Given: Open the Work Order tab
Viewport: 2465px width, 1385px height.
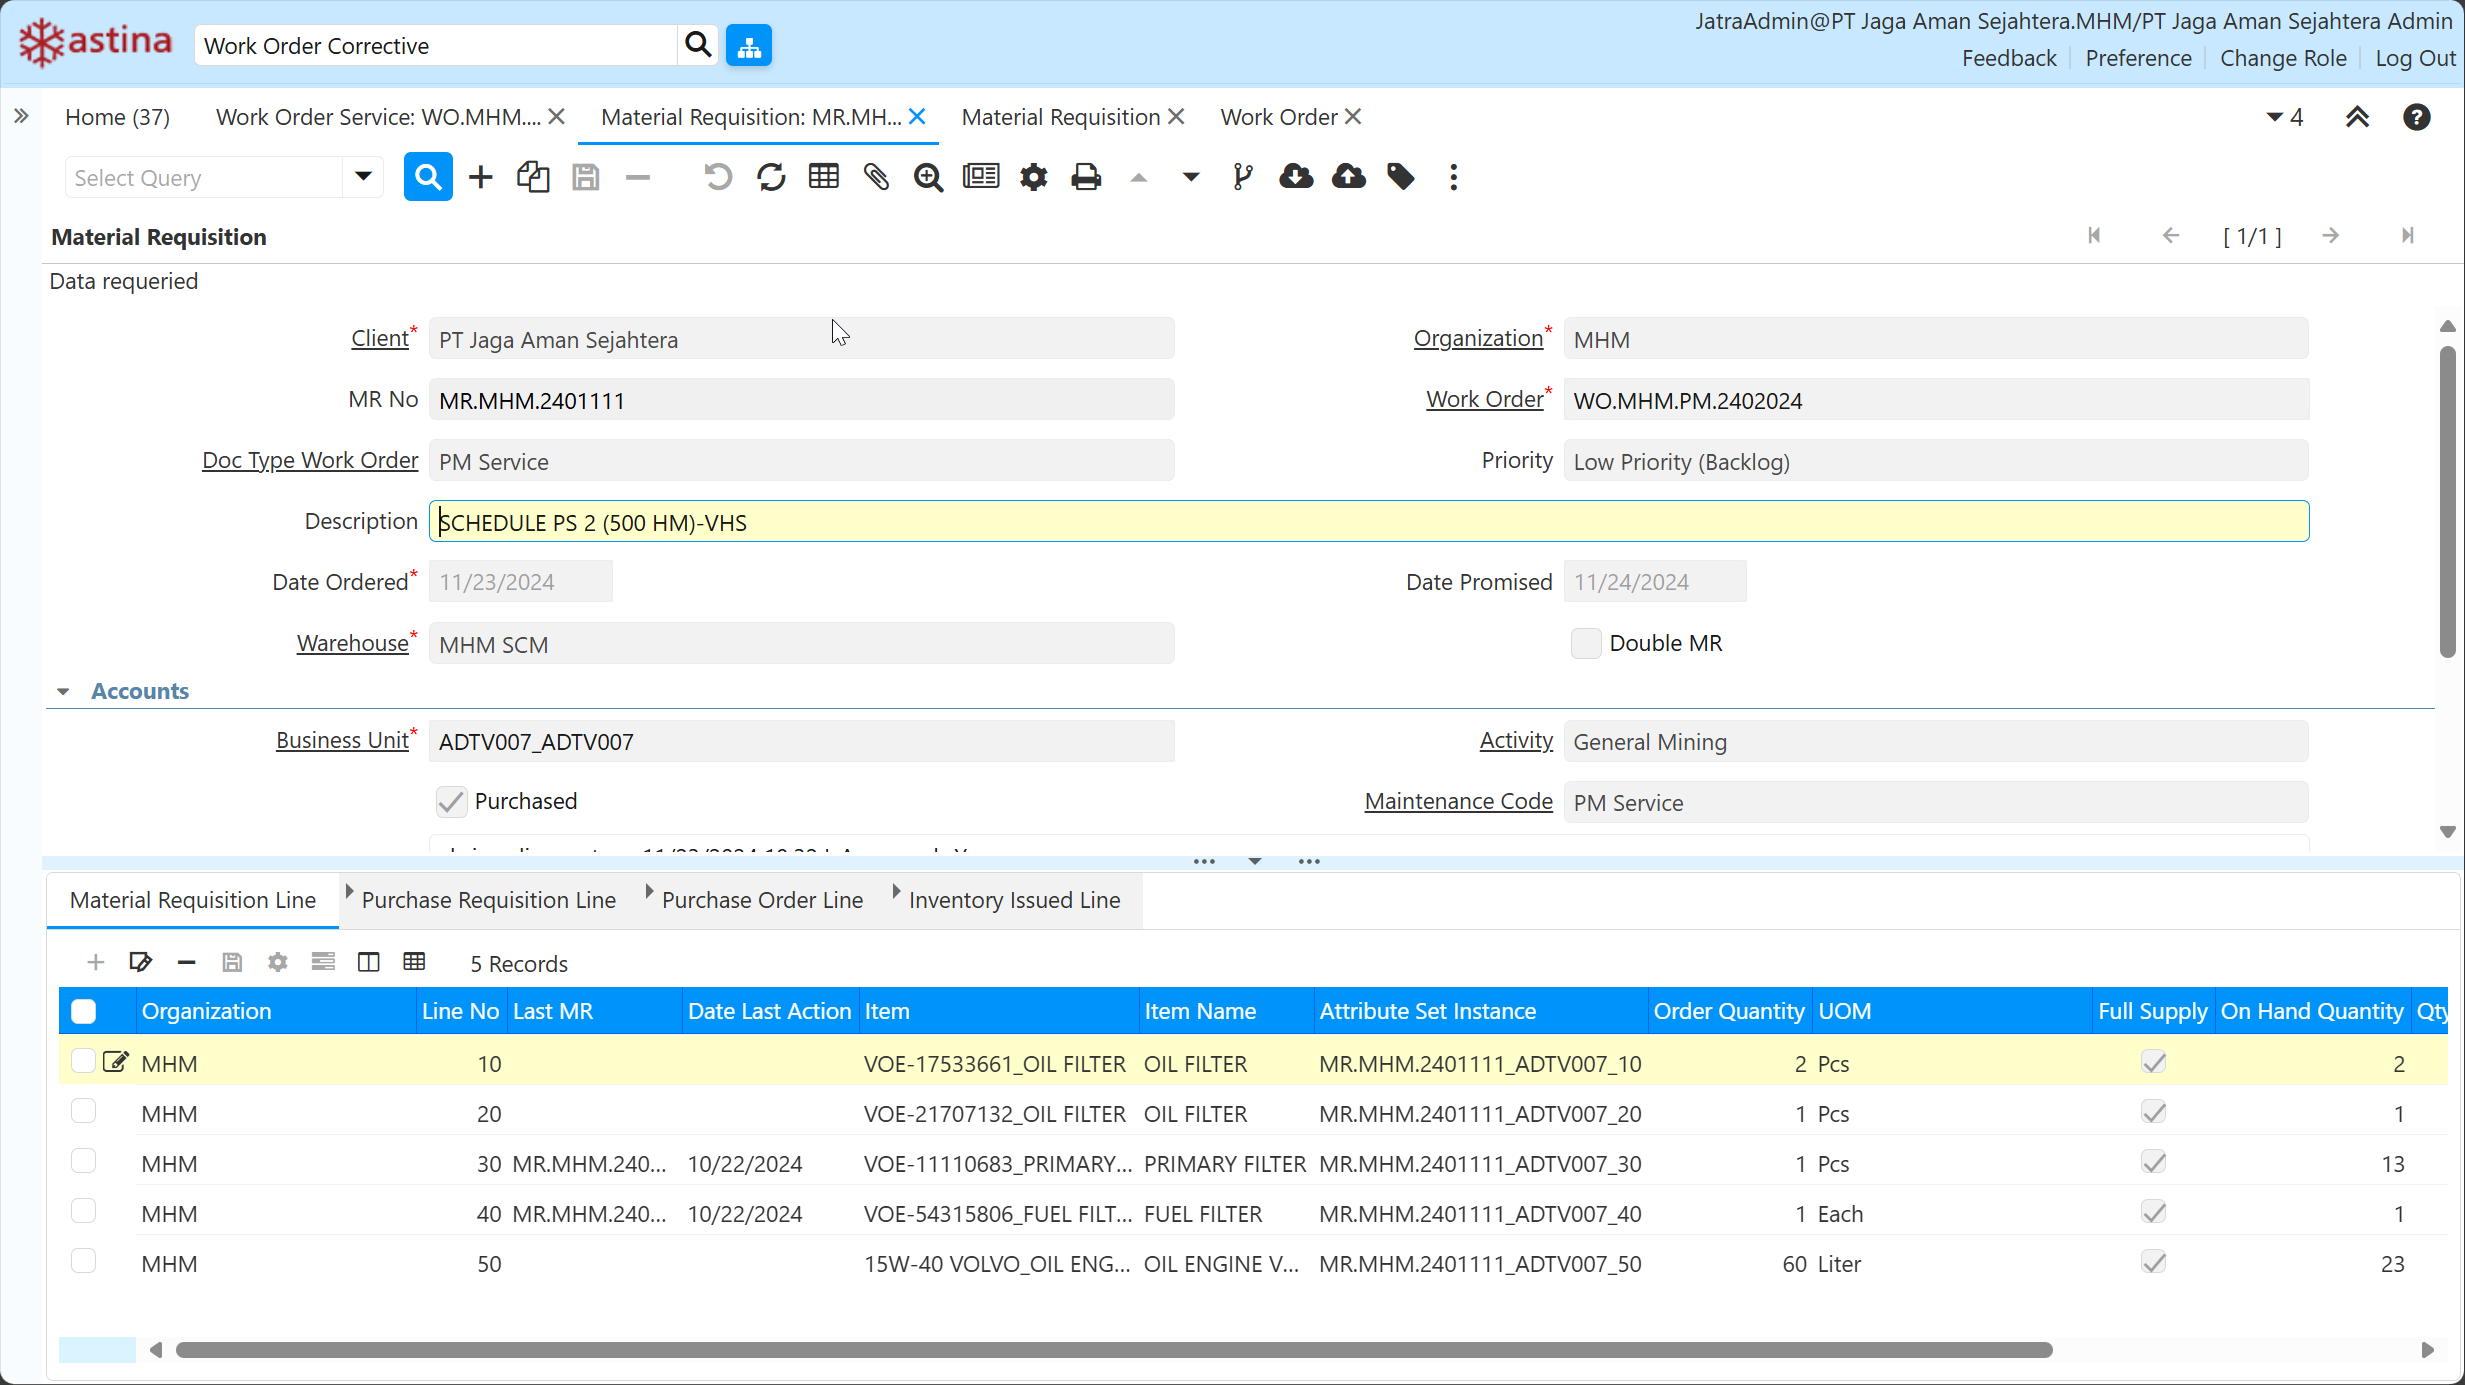Looking at the screenshot, I should (1278, 117).
